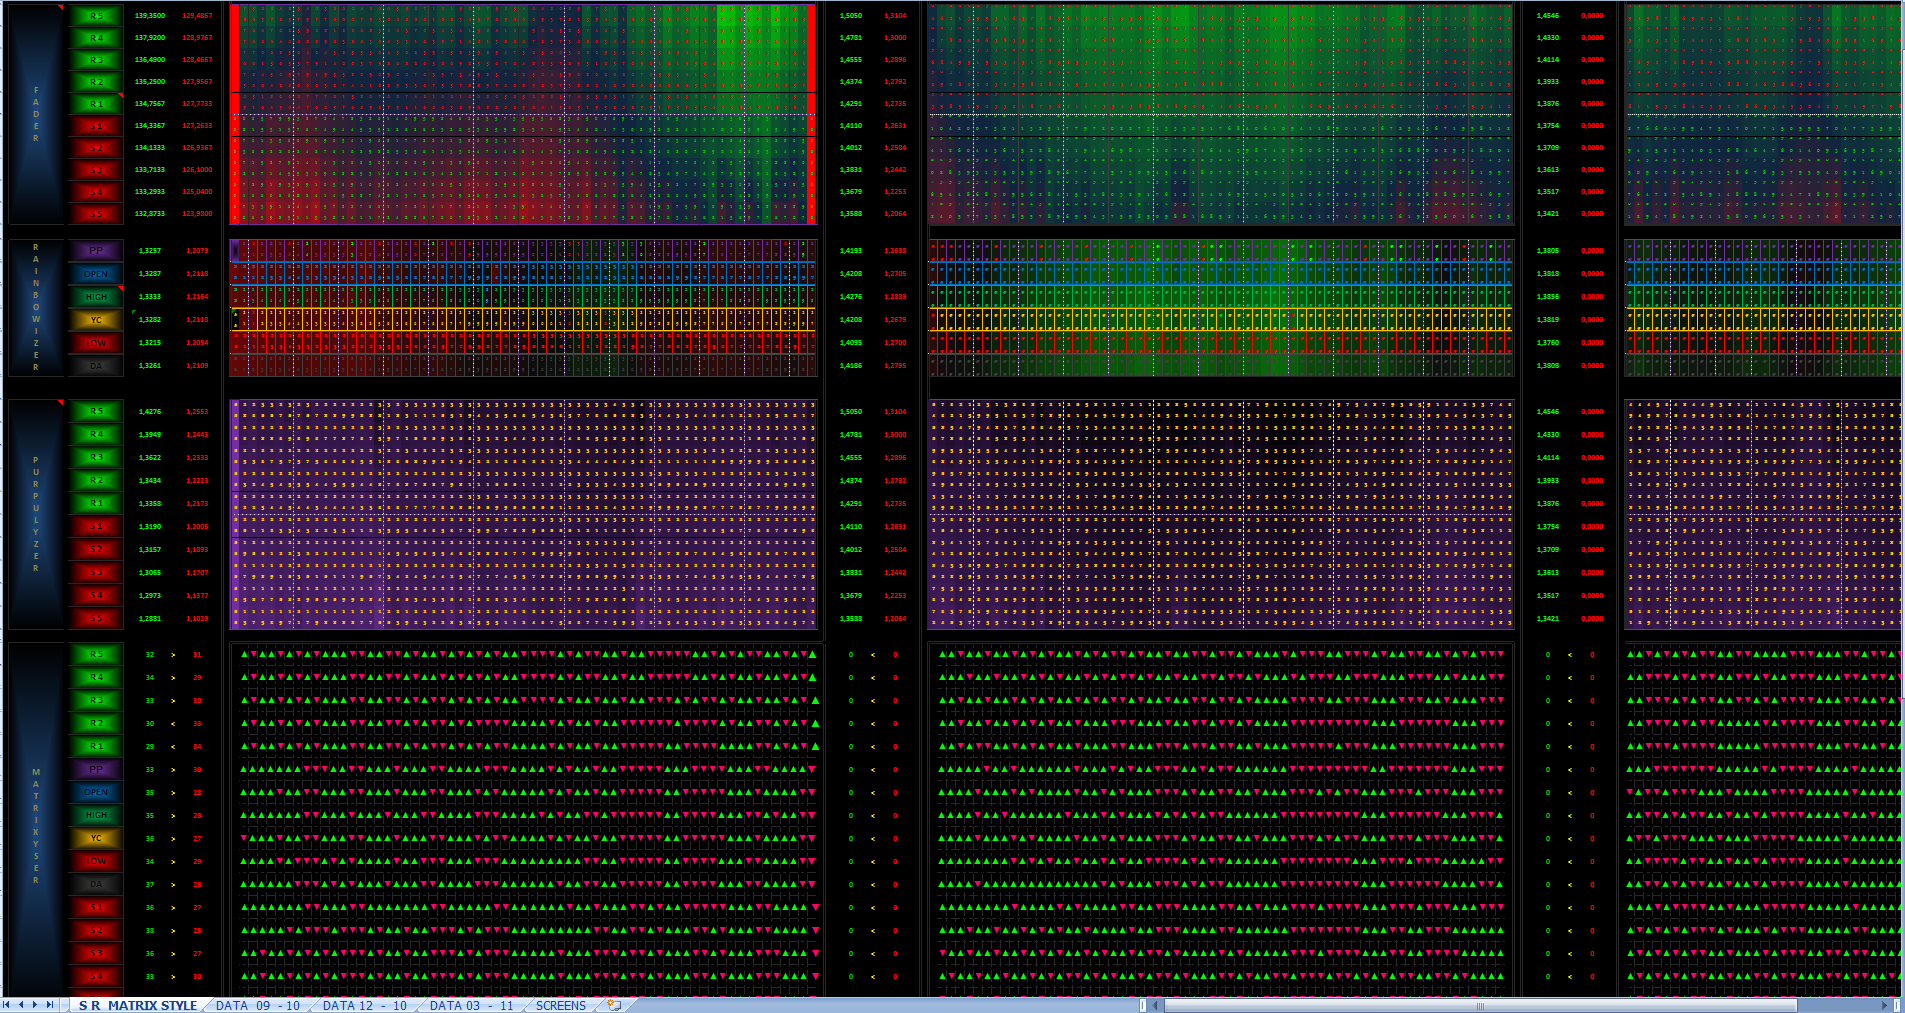Select the MATRIXYSER R 5 count 32

pyautogui.click(x=150, y=655)
